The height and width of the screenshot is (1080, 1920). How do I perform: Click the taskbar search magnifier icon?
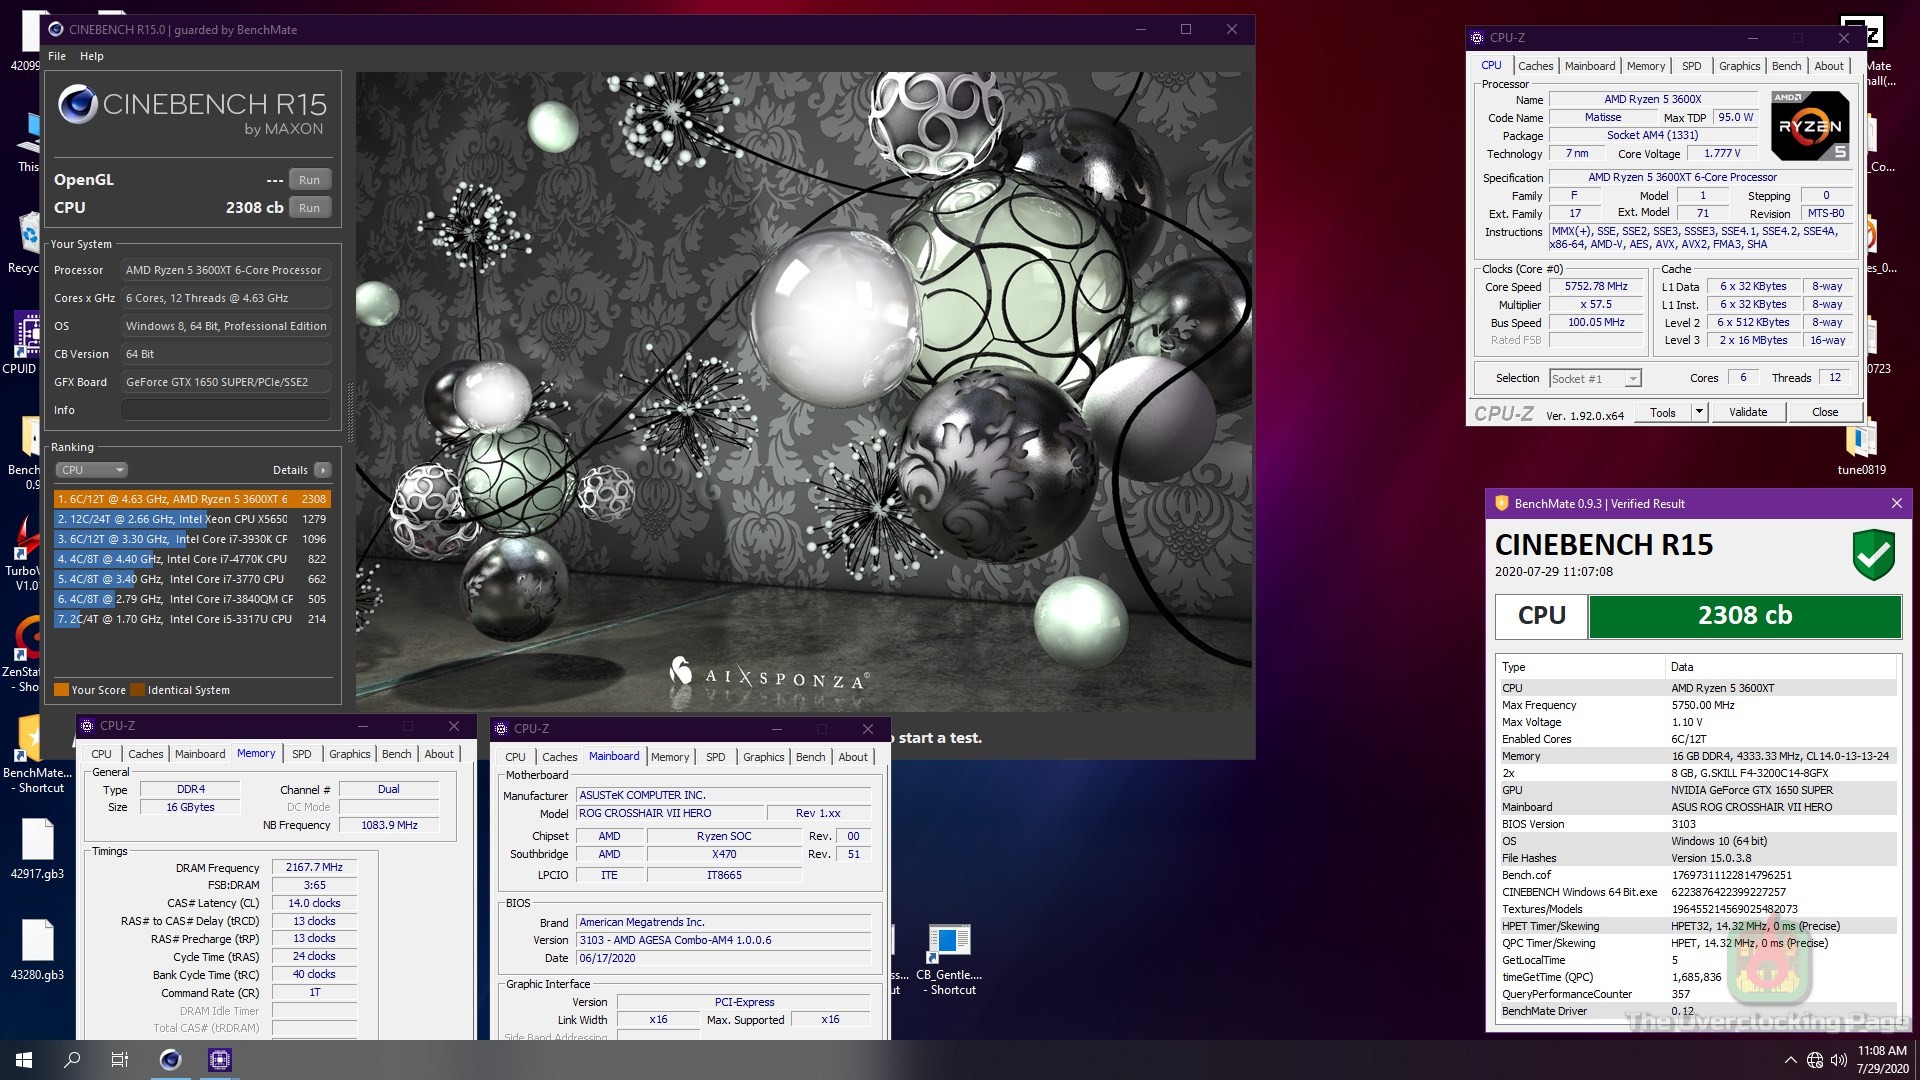coord(72,1059)
